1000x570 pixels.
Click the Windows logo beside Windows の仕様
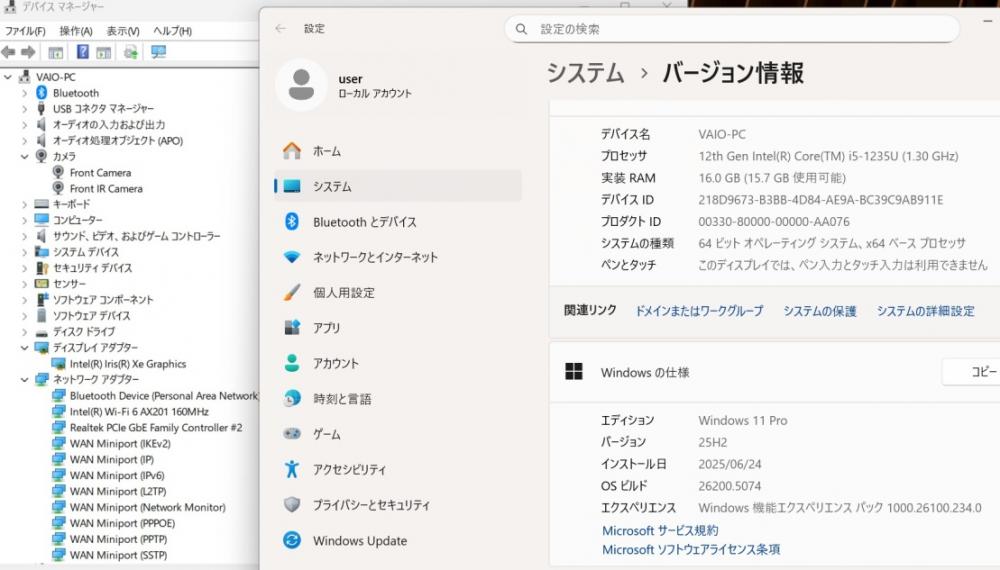pos(574,372)
